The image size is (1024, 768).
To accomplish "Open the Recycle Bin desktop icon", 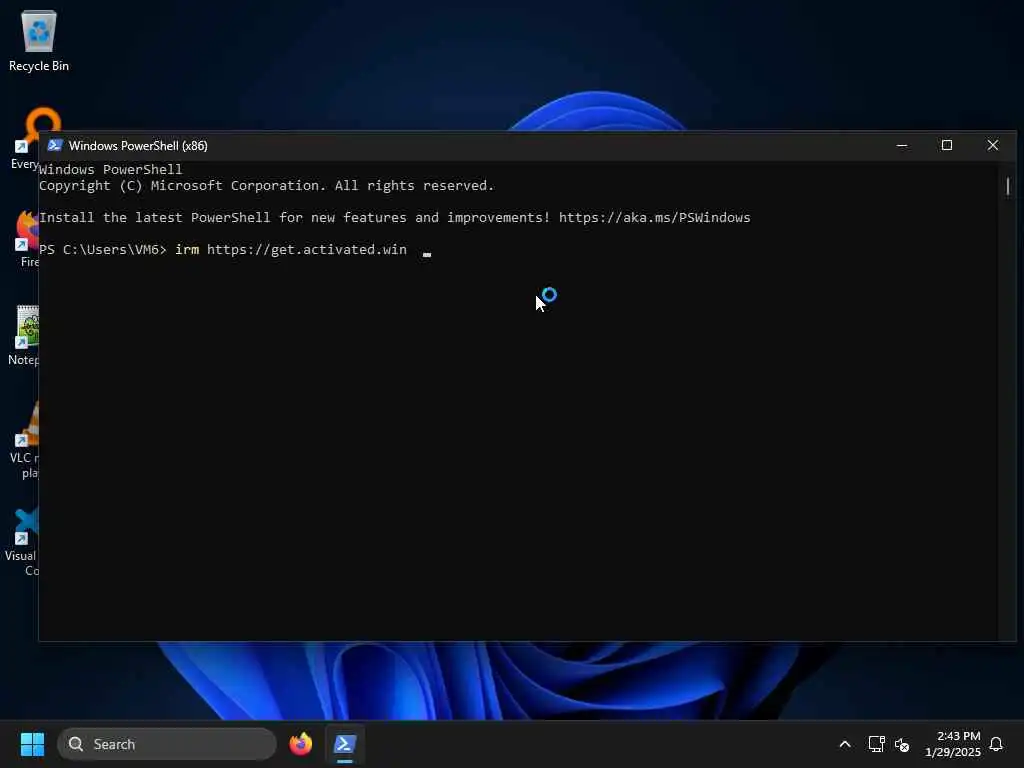I will coord(39,40).
